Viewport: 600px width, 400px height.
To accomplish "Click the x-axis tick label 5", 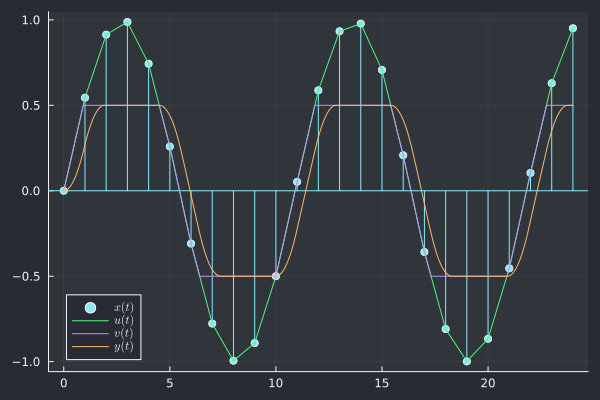I will pyautogui.click(x=170, y=383).
